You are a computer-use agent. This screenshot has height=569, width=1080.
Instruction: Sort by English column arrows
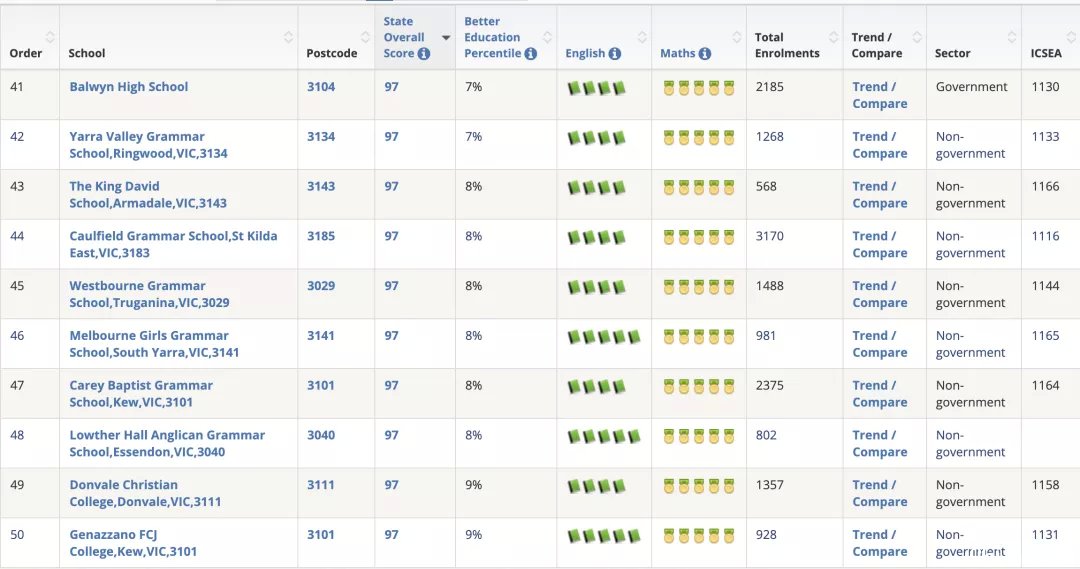tap(642, 37)
